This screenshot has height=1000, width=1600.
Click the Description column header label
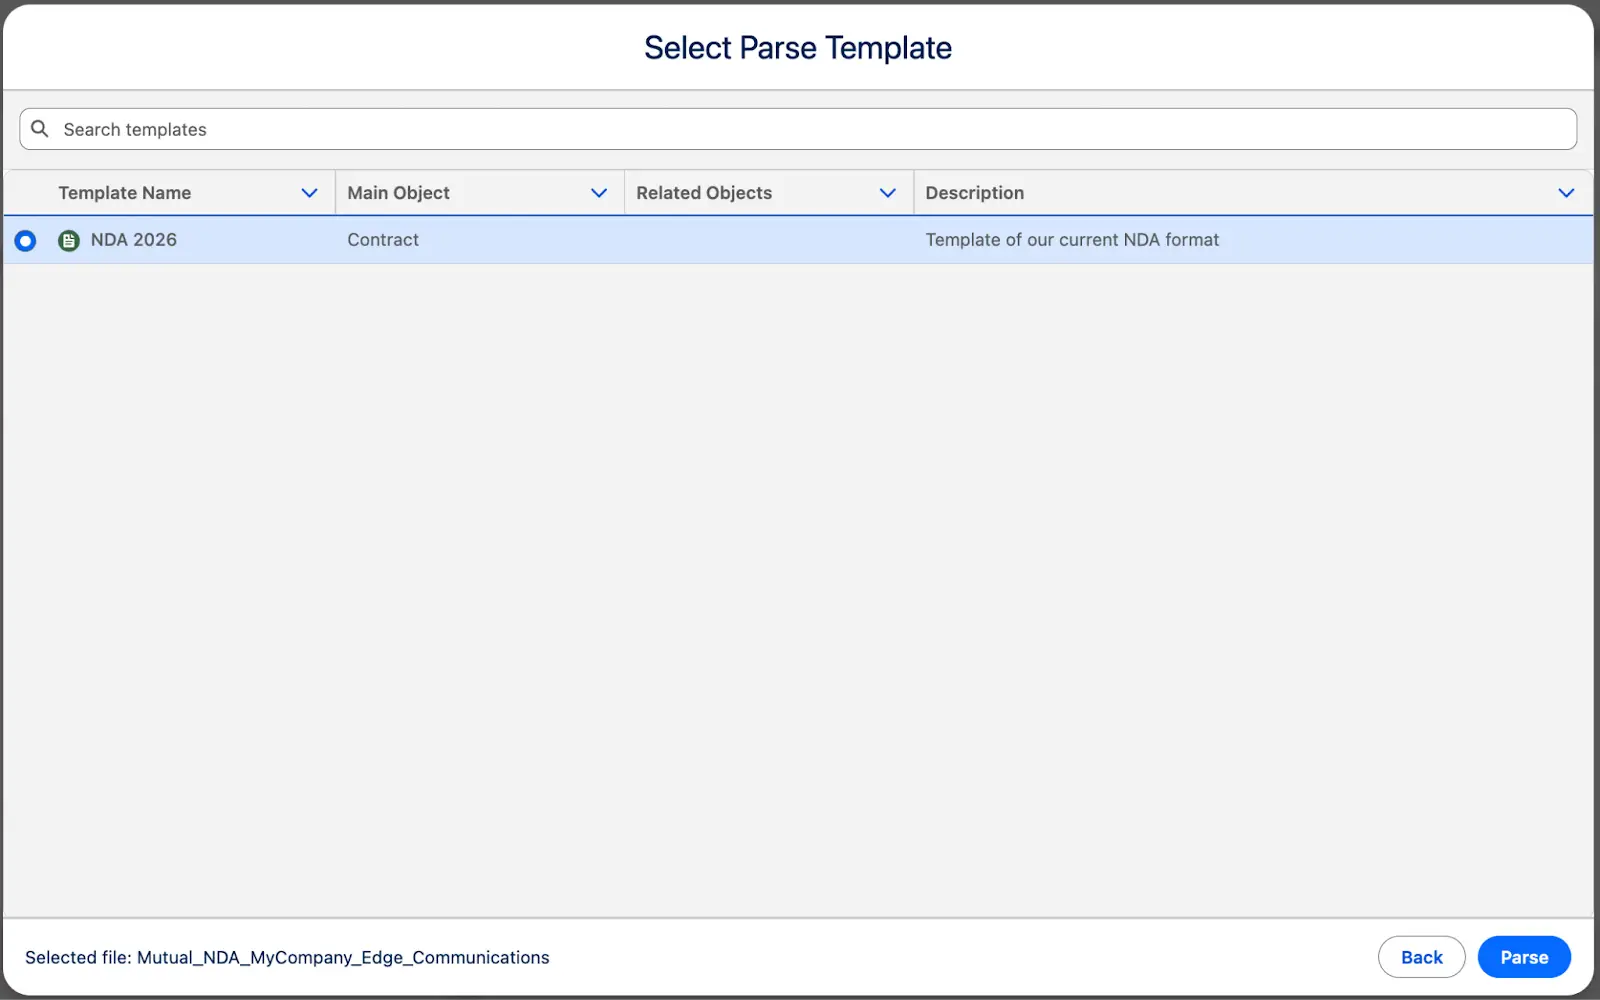pyautogui.click(x=974, y=193)
